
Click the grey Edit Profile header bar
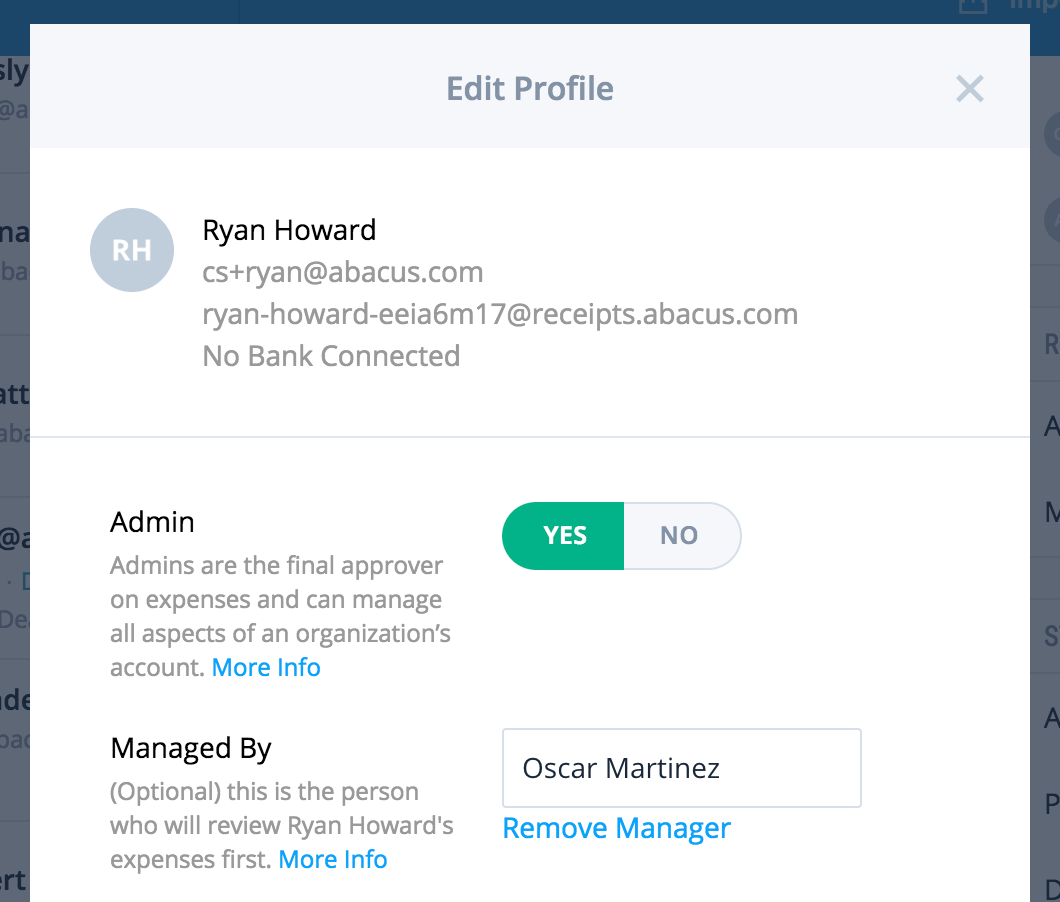click(250, 89)
